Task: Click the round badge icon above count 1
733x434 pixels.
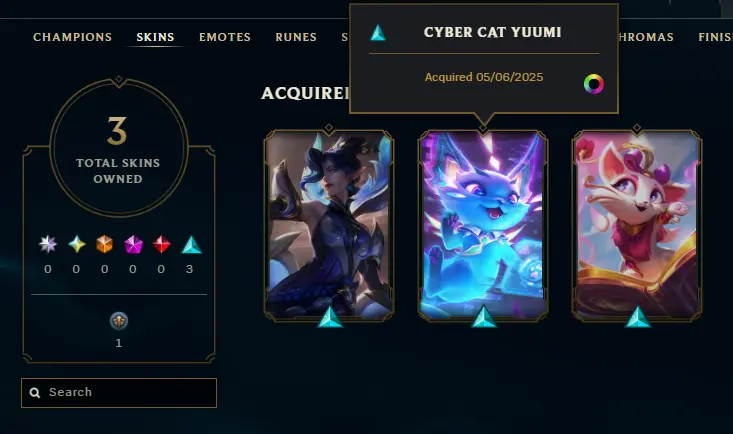Action: pyautogui.click(x=119, y=321)
